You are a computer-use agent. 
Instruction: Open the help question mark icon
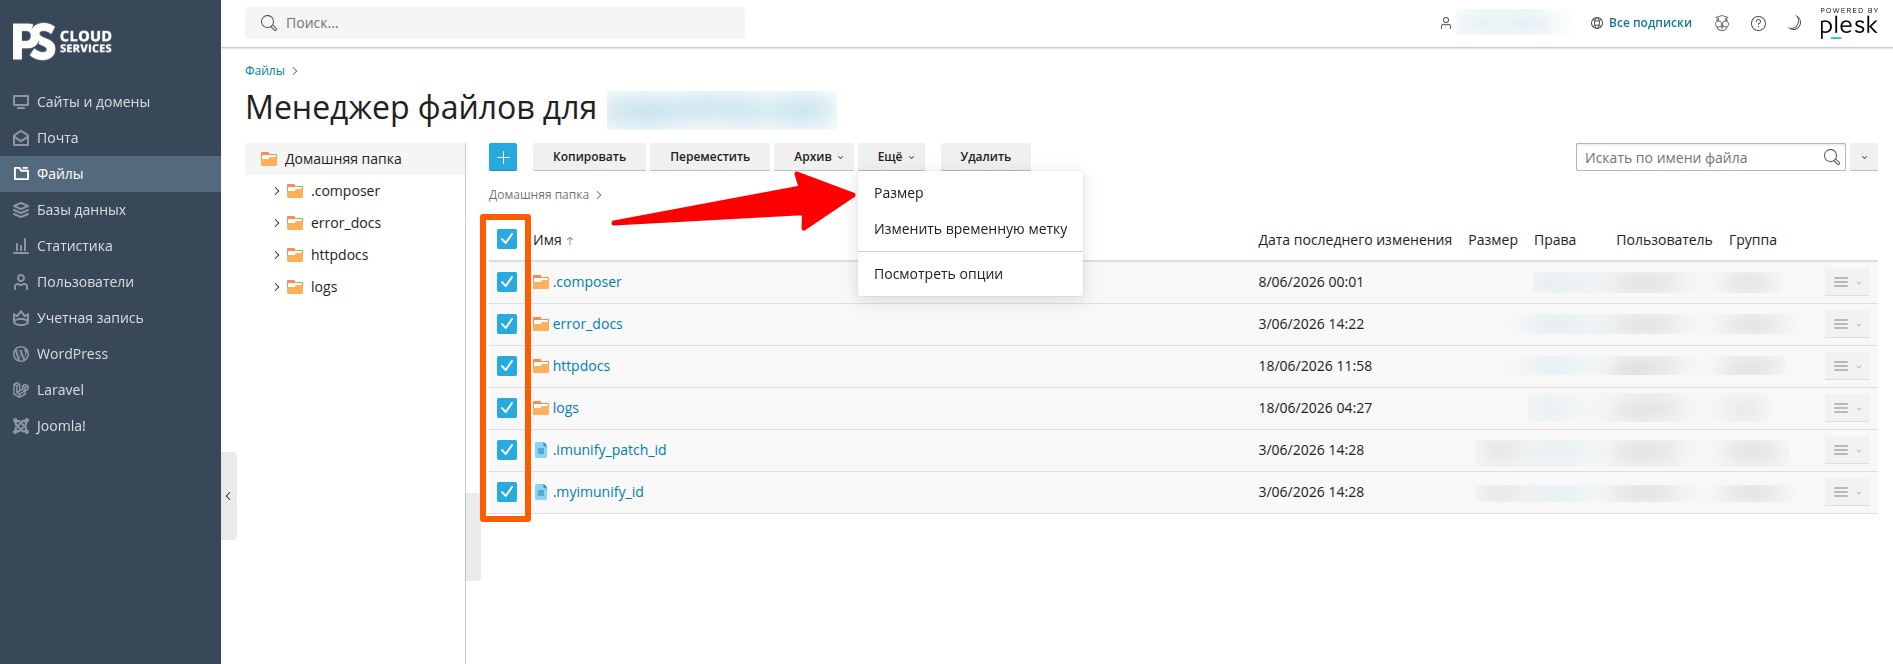pyautogui.click(x=1758, y=23)
